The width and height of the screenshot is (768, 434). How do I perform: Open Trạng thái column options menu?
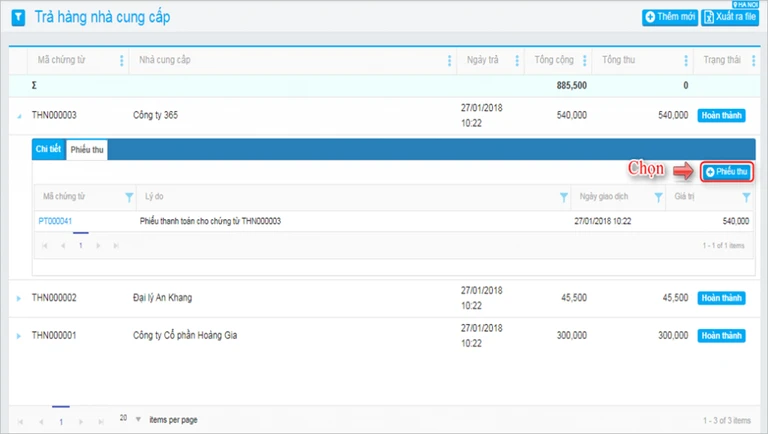[753, 60]
